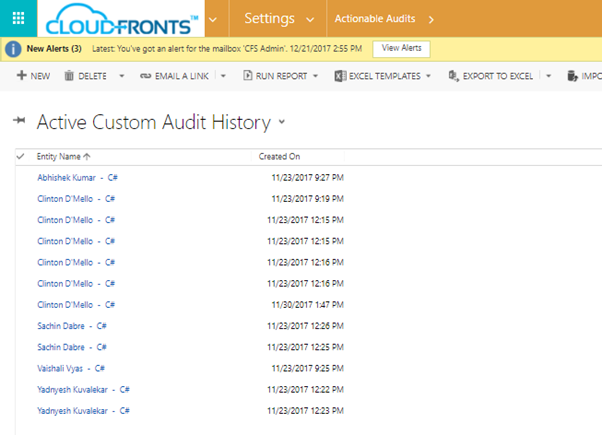The height and width of the screenshot is (435, 602).
Task: Open Clinton D'Mello record created 11/30/2017
Action: 76,304
